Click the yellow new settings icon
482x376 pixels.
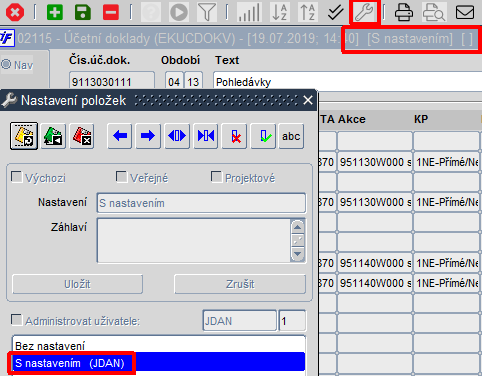click(x=24, y=136)
